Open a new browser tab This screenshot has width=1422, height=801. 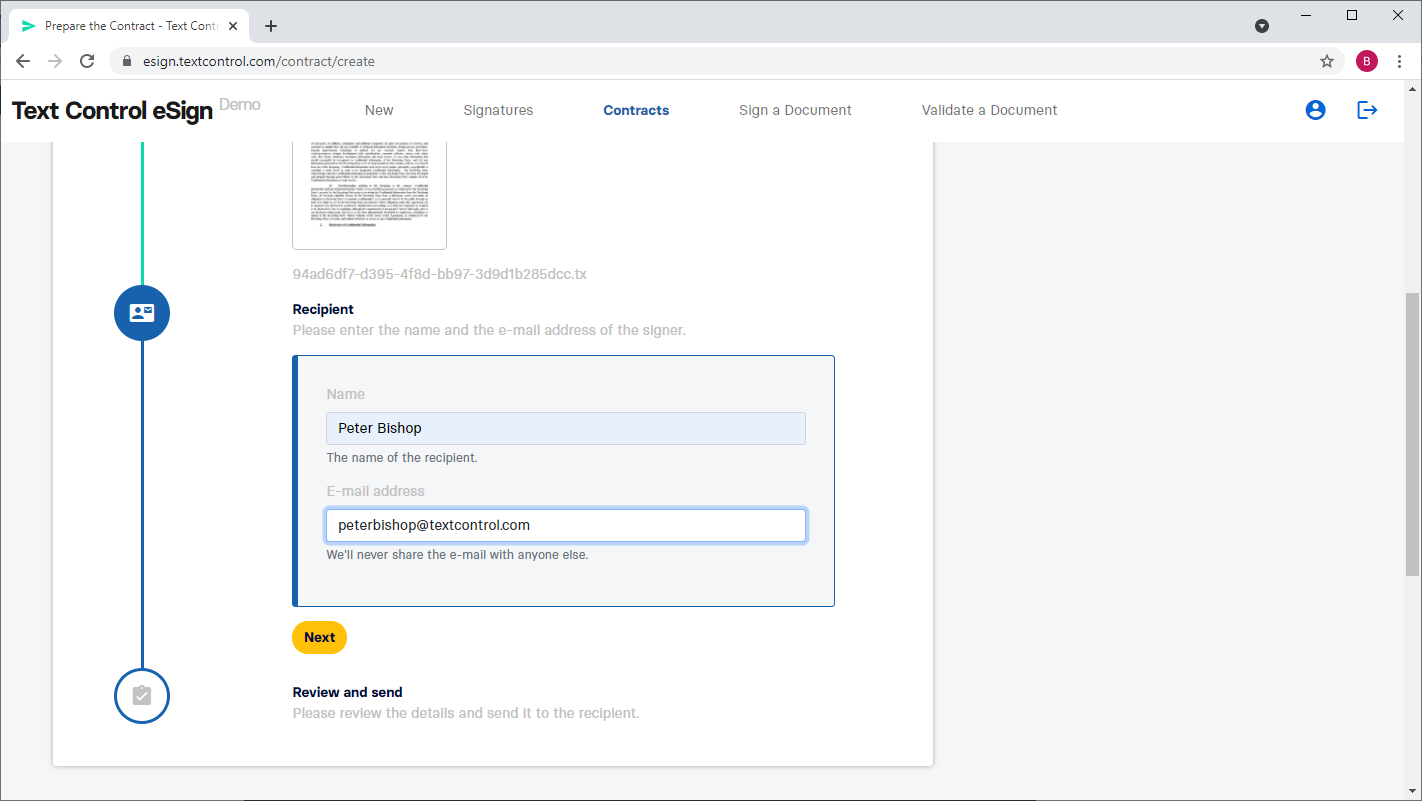[x=271, y=26]
